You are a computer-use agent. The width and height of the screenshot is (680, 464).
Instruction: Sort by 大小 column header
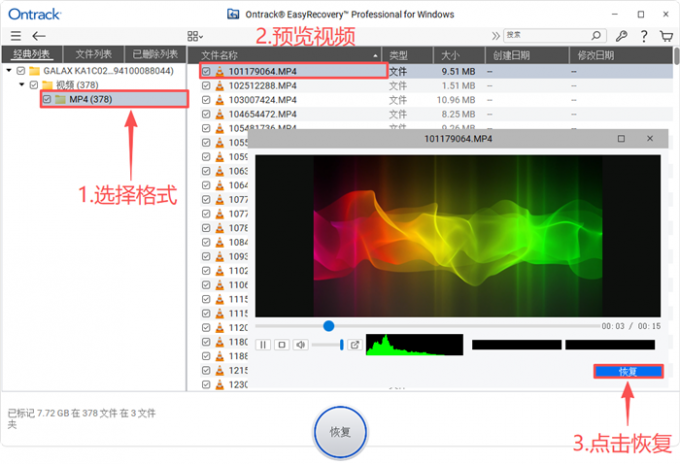click(x=459, y=55)
